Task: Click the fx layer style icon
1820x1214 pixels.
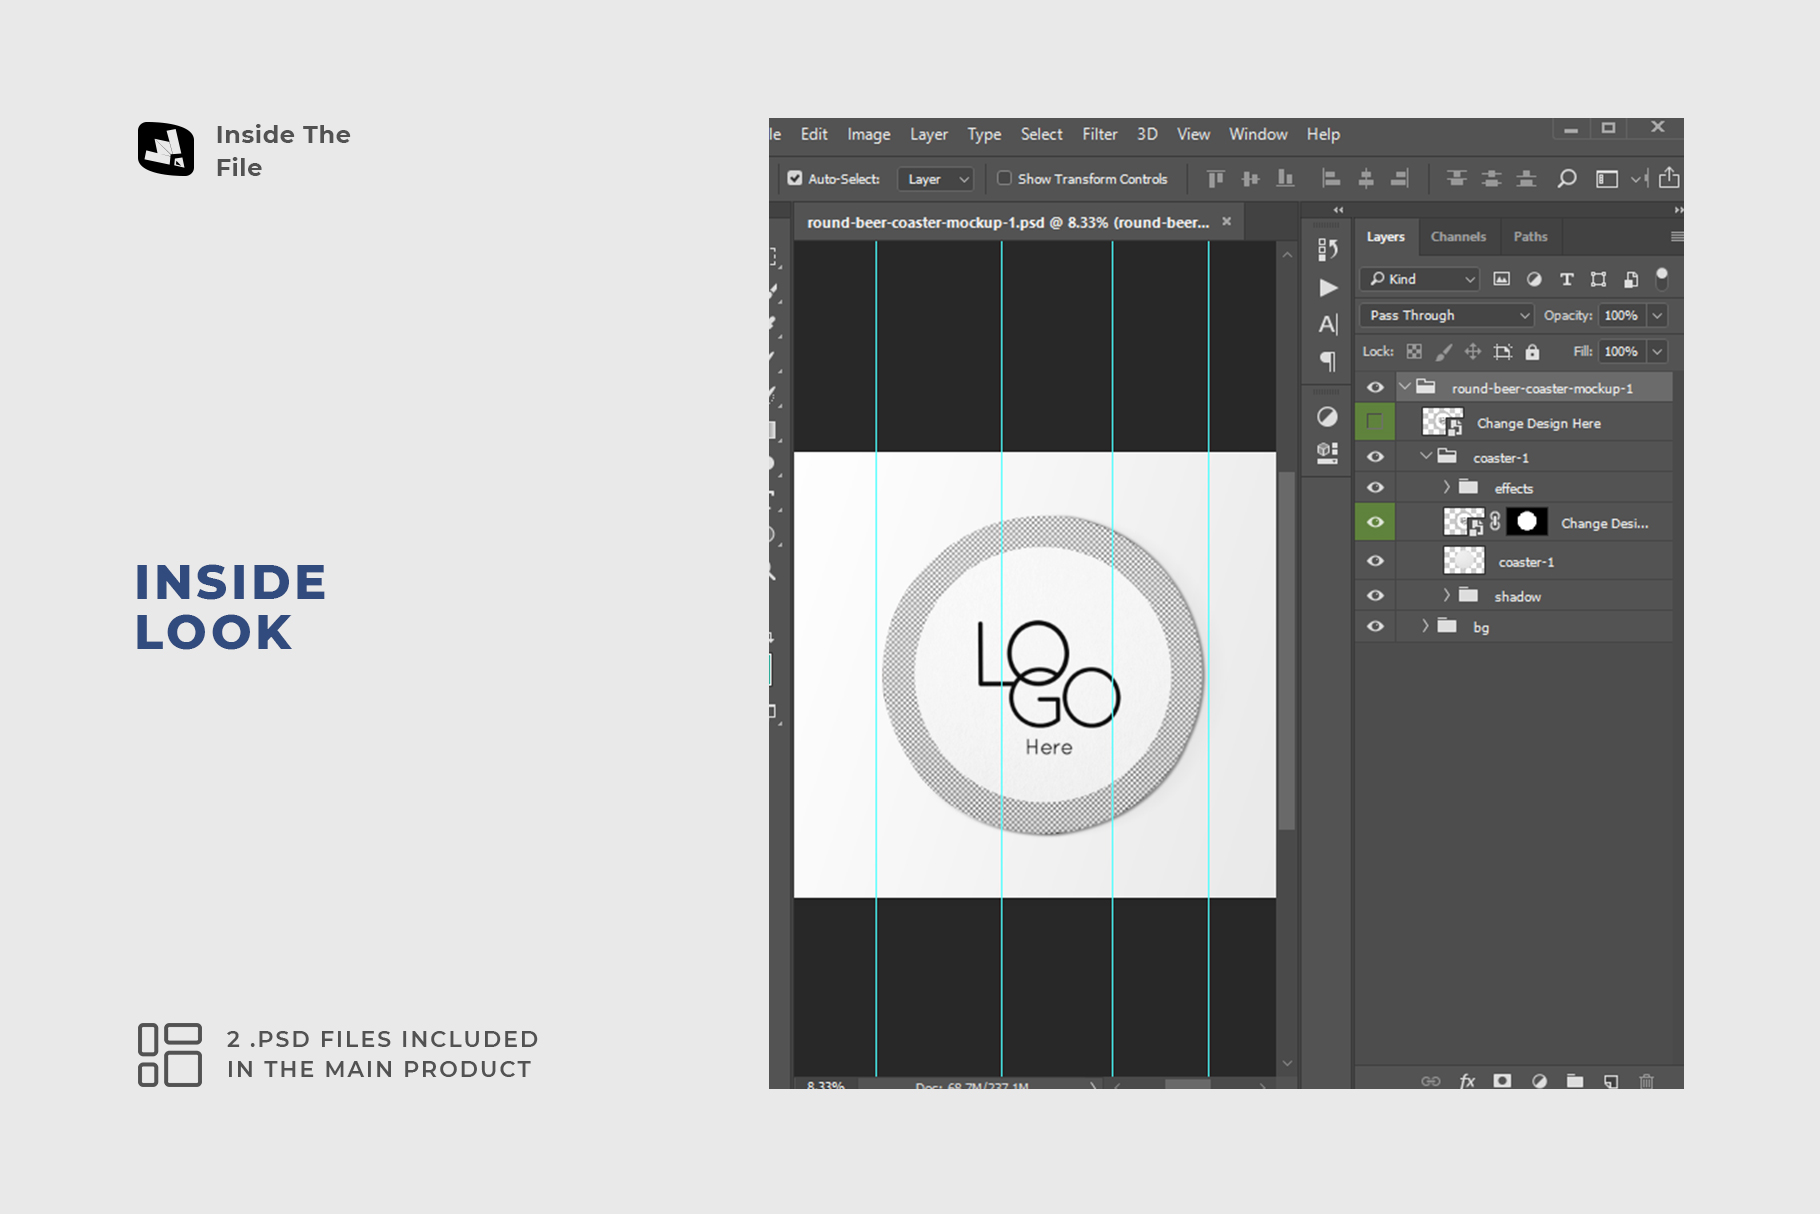Action: (1467, 1081)
